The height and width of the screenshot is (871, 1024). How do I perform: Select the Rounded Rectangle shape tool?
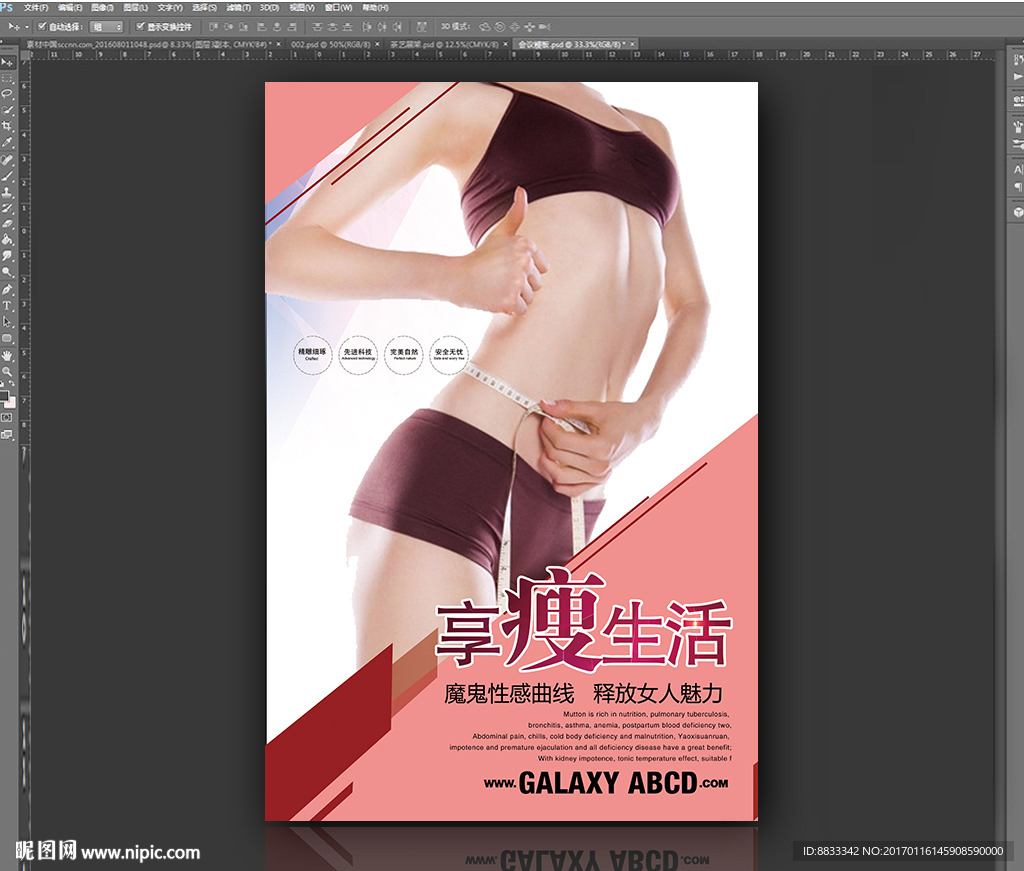7,338
